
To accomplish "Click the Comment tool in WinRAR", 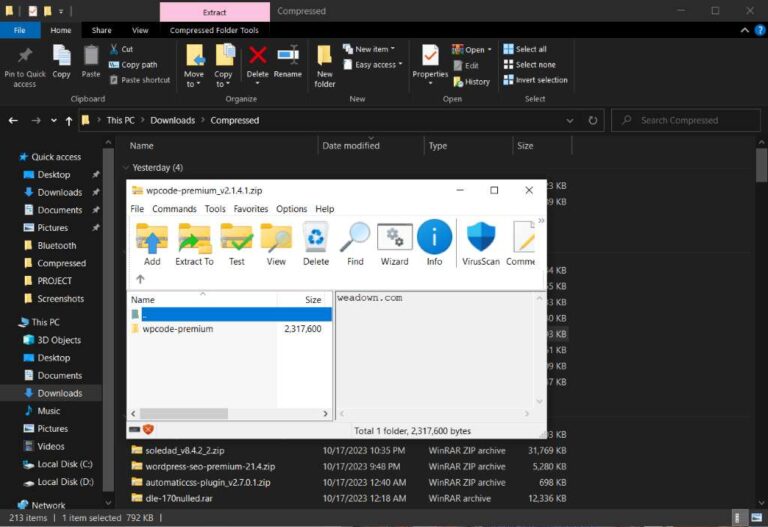I will 521,244.
